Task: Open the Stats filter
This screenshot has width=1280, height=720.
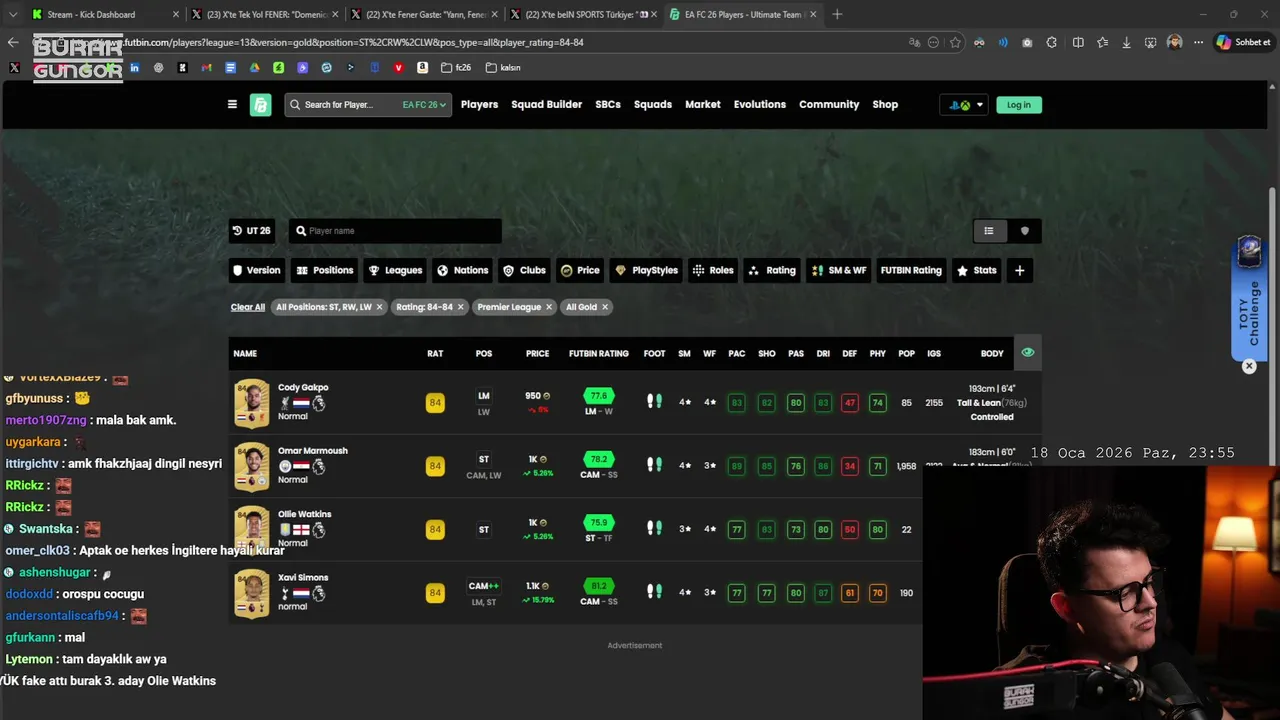Action: tap(977, 270)
